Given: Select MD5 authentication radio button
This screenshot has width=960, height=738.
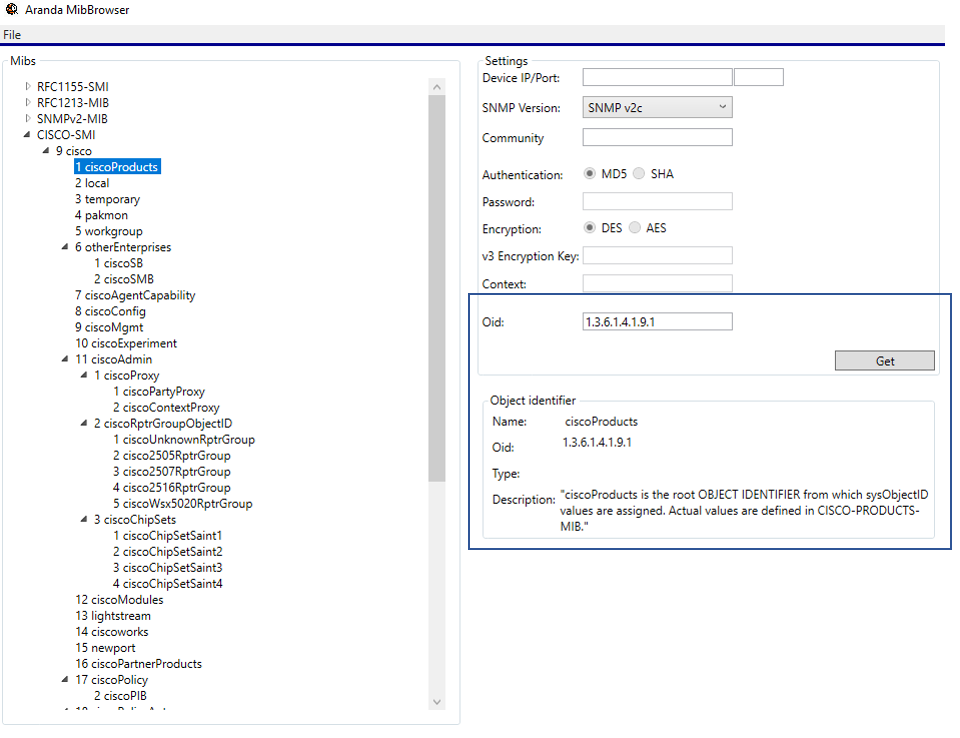Looking at the screenshot, I should point(589,173).
